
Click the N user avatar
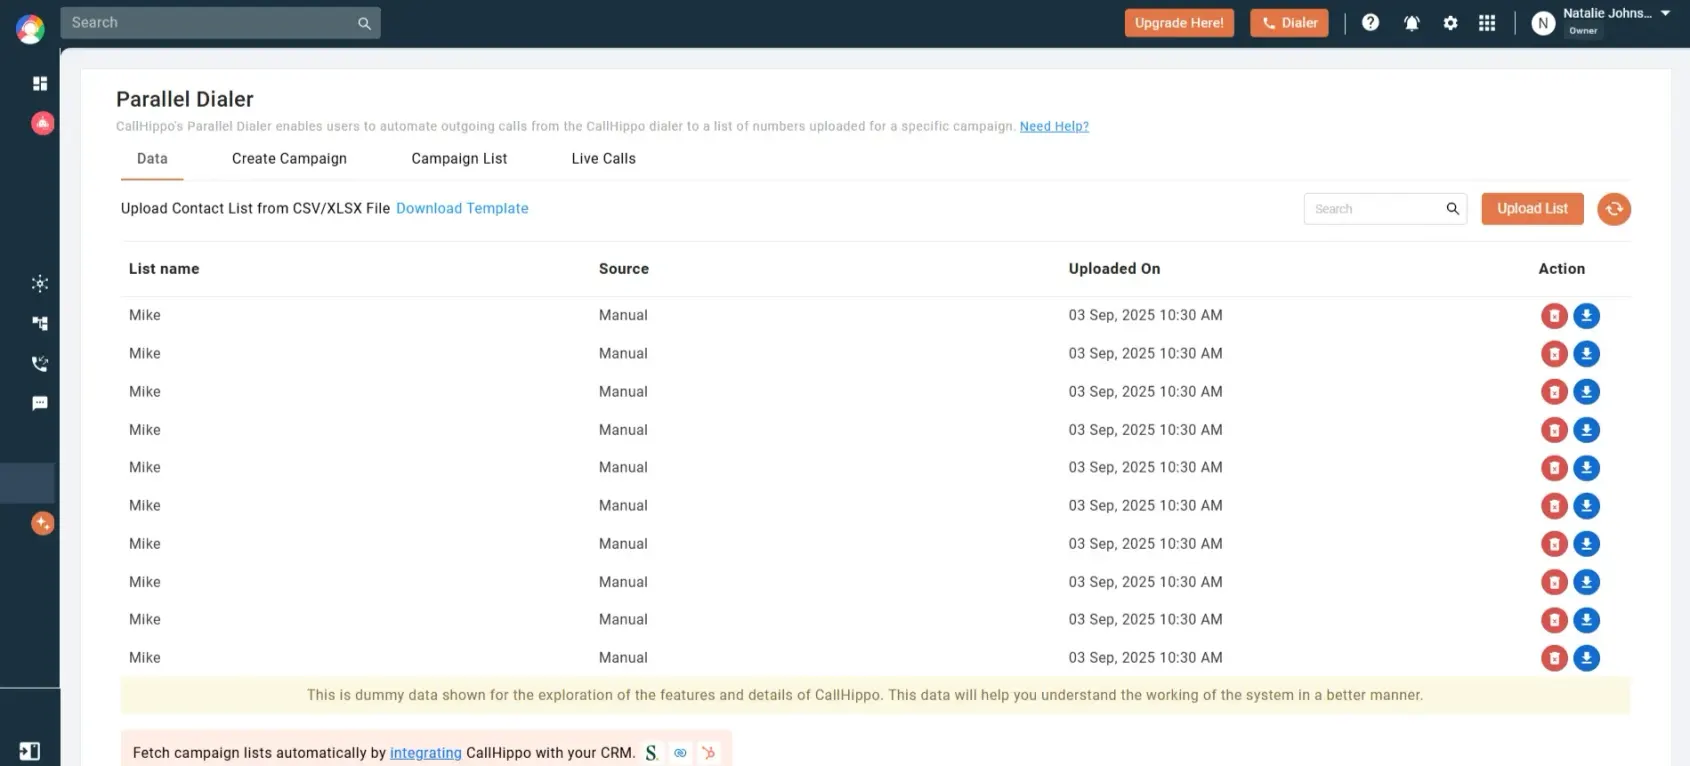click(x=1543, y=23)
